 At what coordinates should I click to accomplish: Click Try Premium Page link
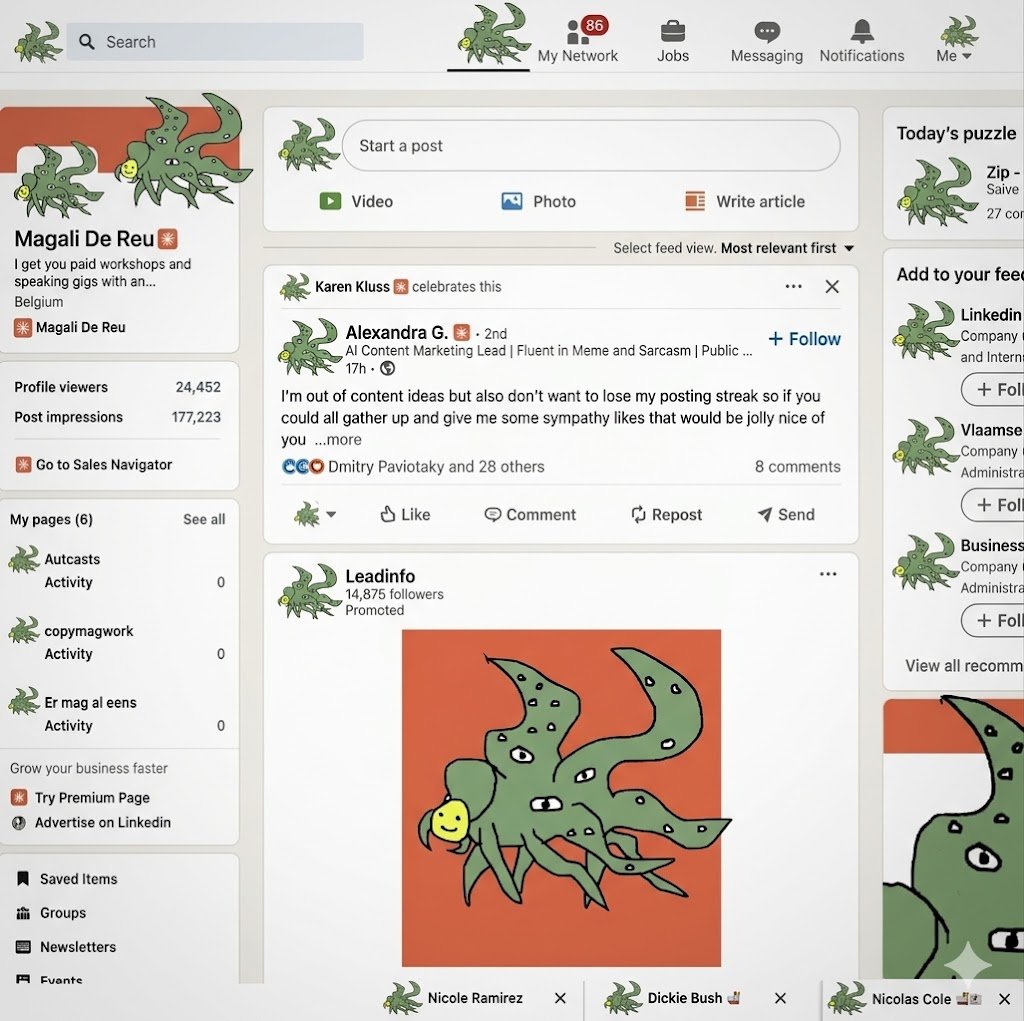click(x=80, y=798)
